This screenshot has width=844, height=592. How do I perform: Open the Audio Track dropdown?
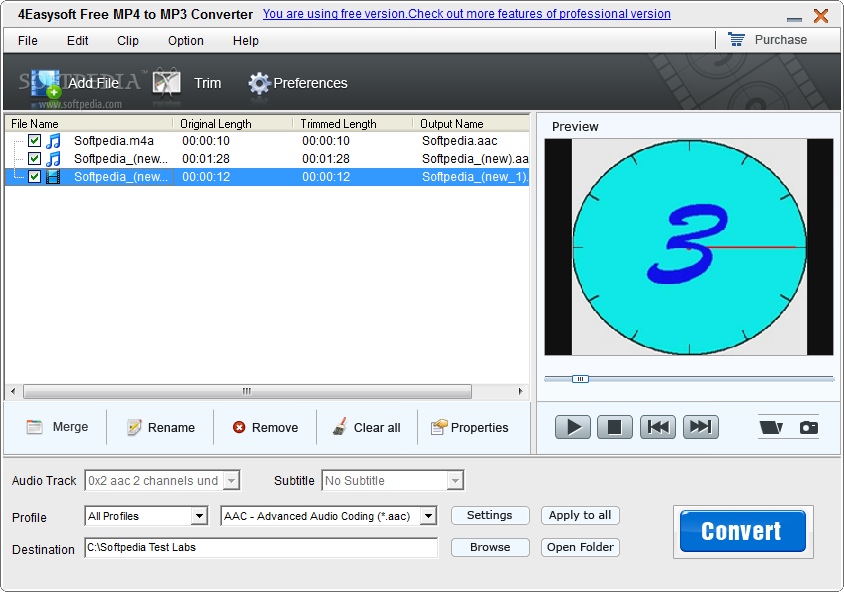point(231,481)
